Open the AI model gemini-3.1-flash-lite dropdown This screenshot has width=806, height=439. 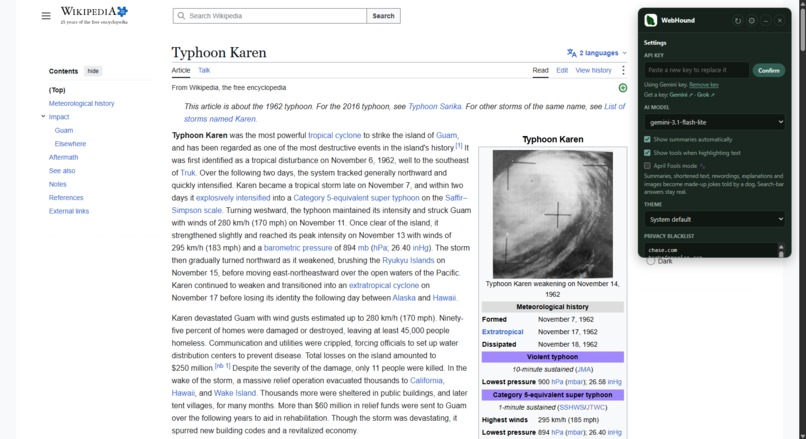pos(715,122)
